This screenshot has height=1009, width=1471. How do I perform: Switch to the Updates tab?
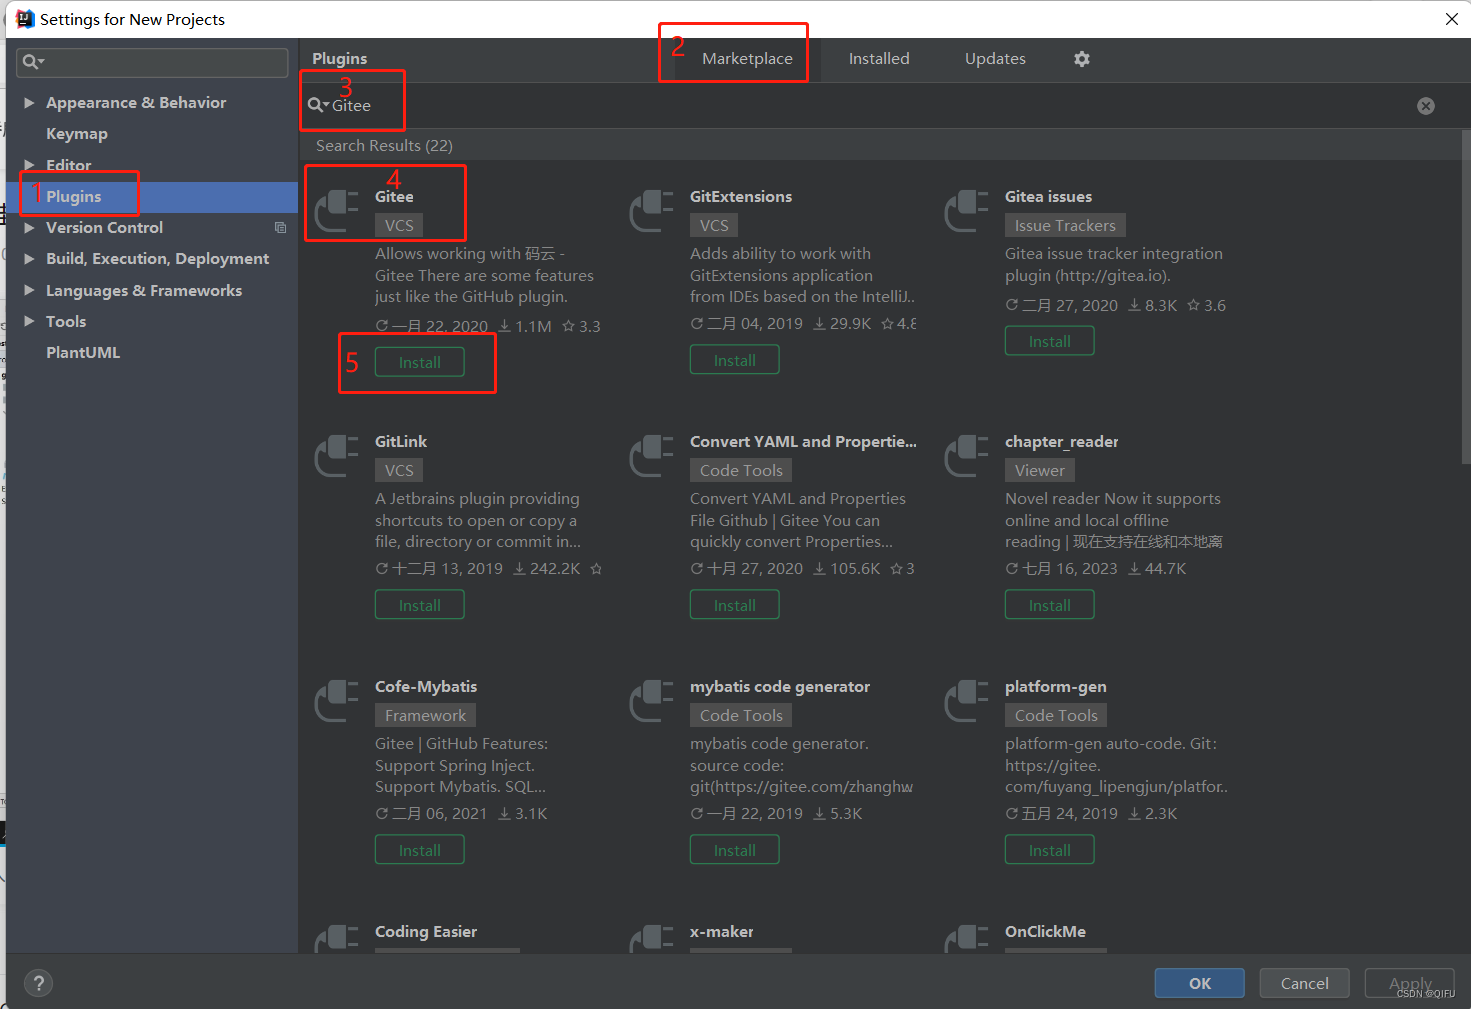click(995, 59)
